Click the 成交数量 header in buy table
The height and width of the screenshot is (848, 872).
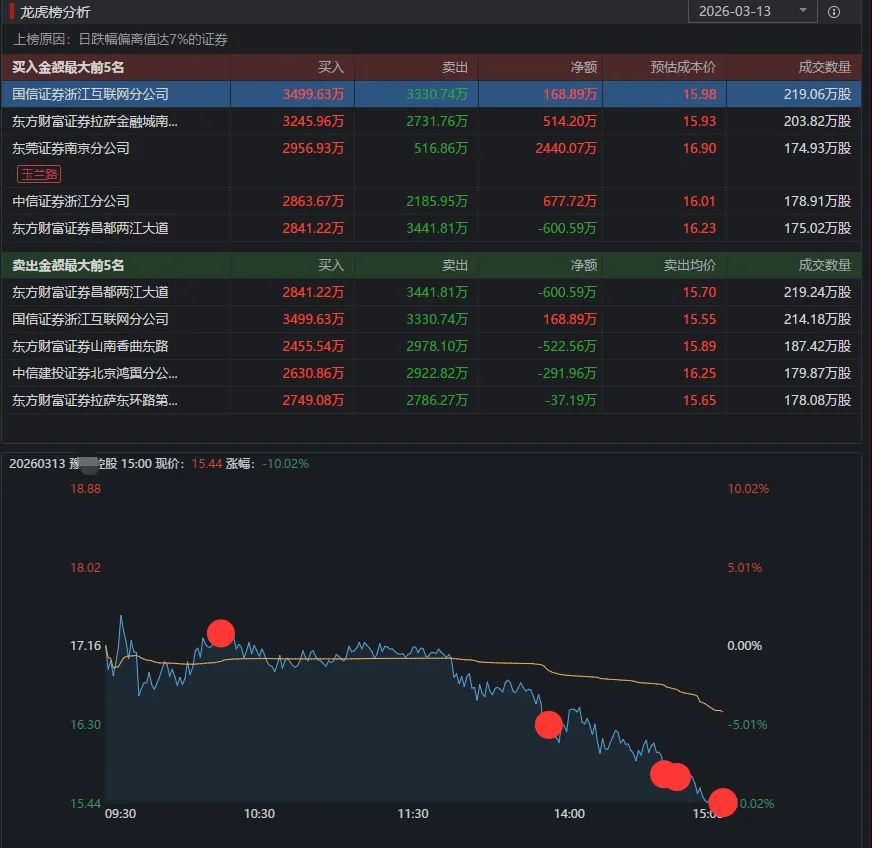point(824,67)
